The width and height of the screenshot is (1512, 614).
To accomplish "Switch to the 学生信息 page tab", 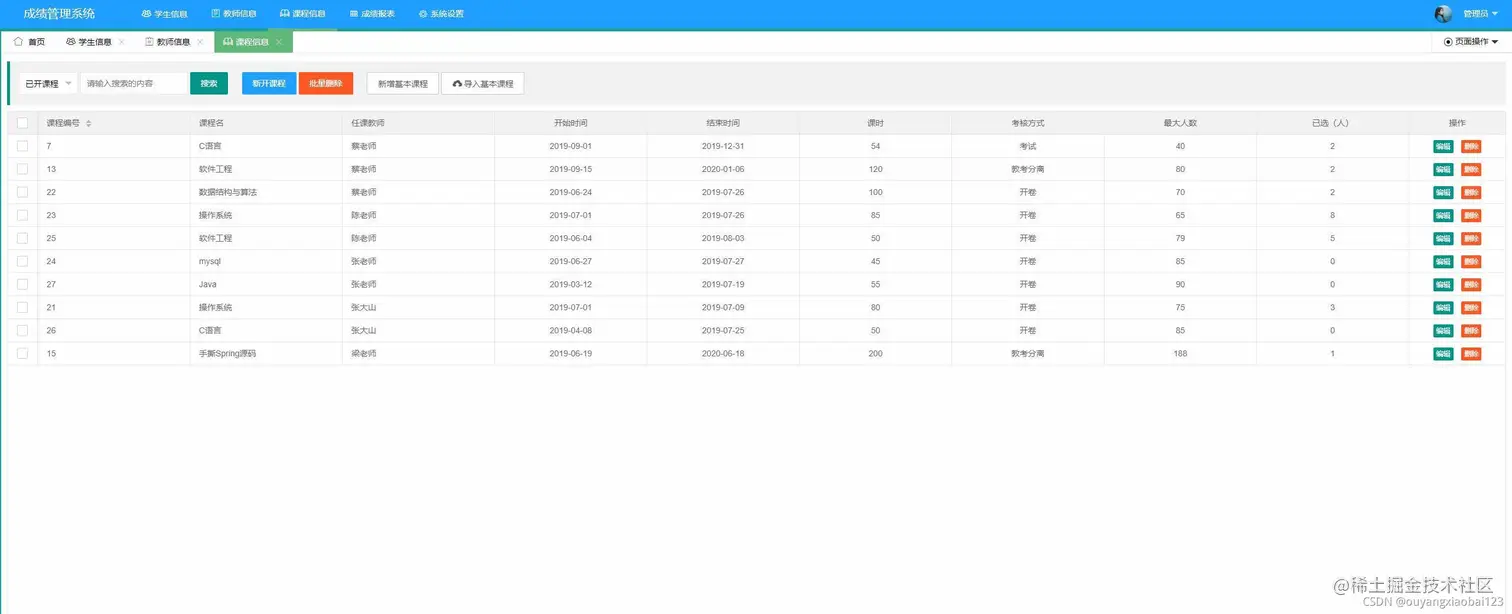I will click(88, 42).
